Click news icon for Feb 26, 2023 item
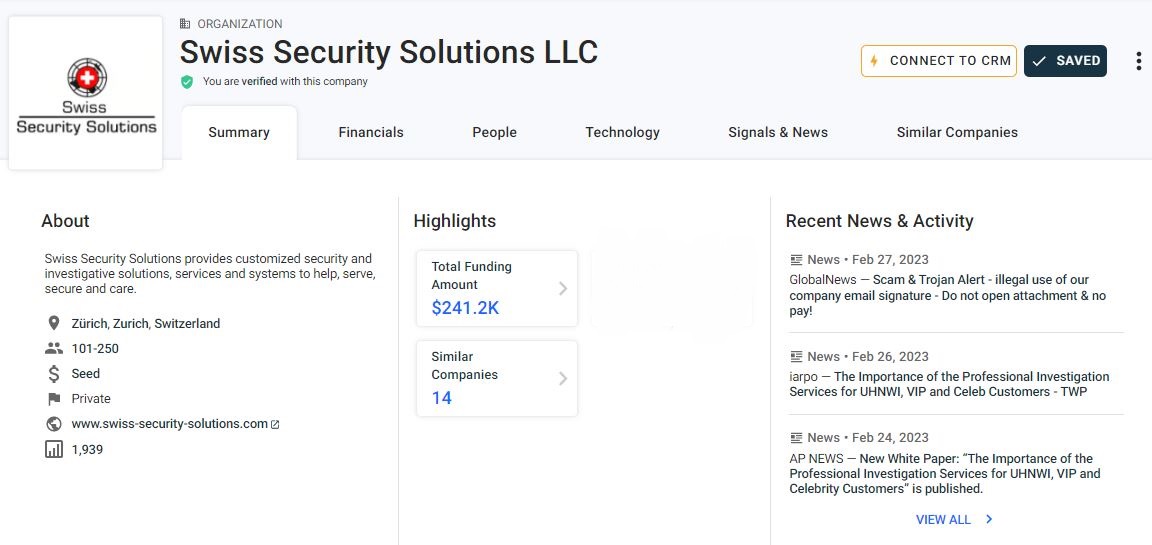This screenshot has width=1152, height=545. tap(796, 356)
